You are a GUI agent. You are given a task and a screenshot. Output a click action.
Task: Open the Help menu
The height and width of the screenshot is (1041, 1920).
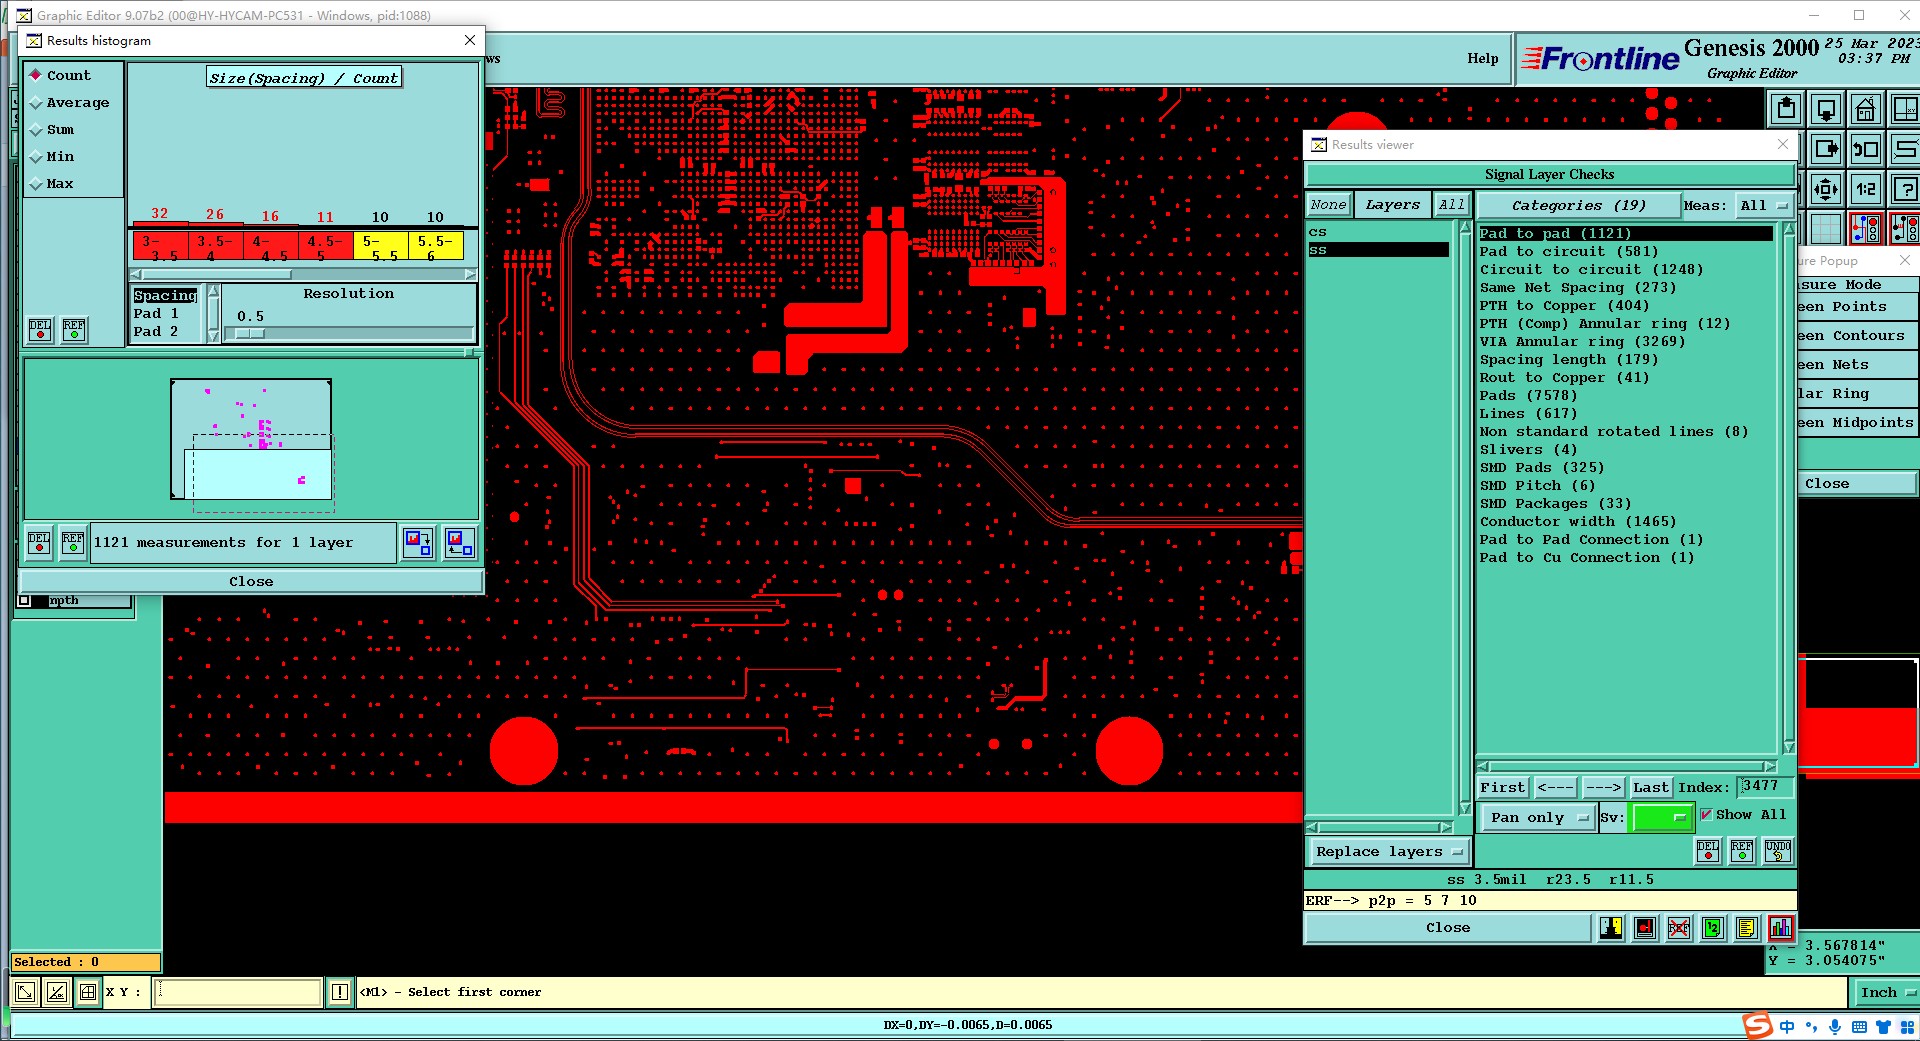point(1483,58)
